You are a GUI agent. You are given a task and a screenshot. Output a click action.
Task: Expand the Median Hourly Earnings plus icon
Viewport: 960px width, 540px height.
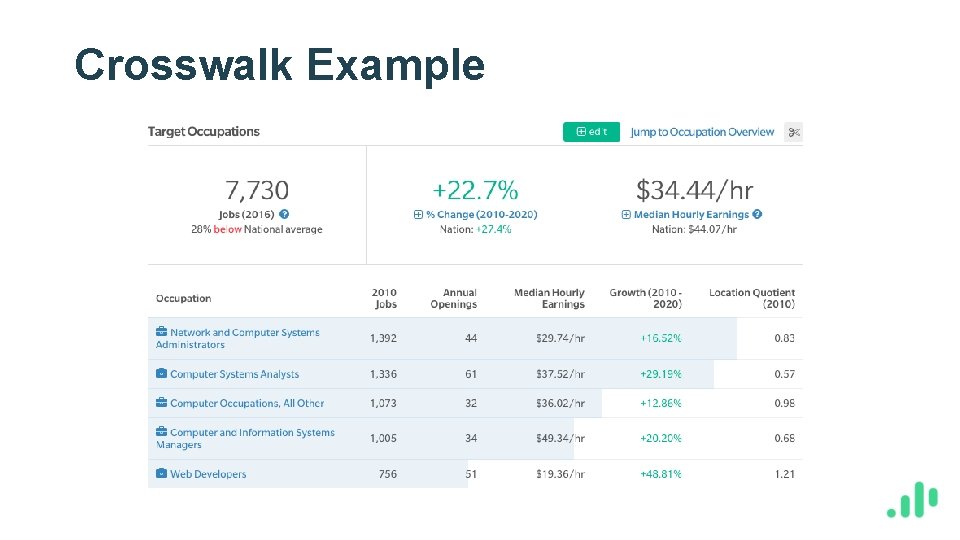click(x=626, y=214)
